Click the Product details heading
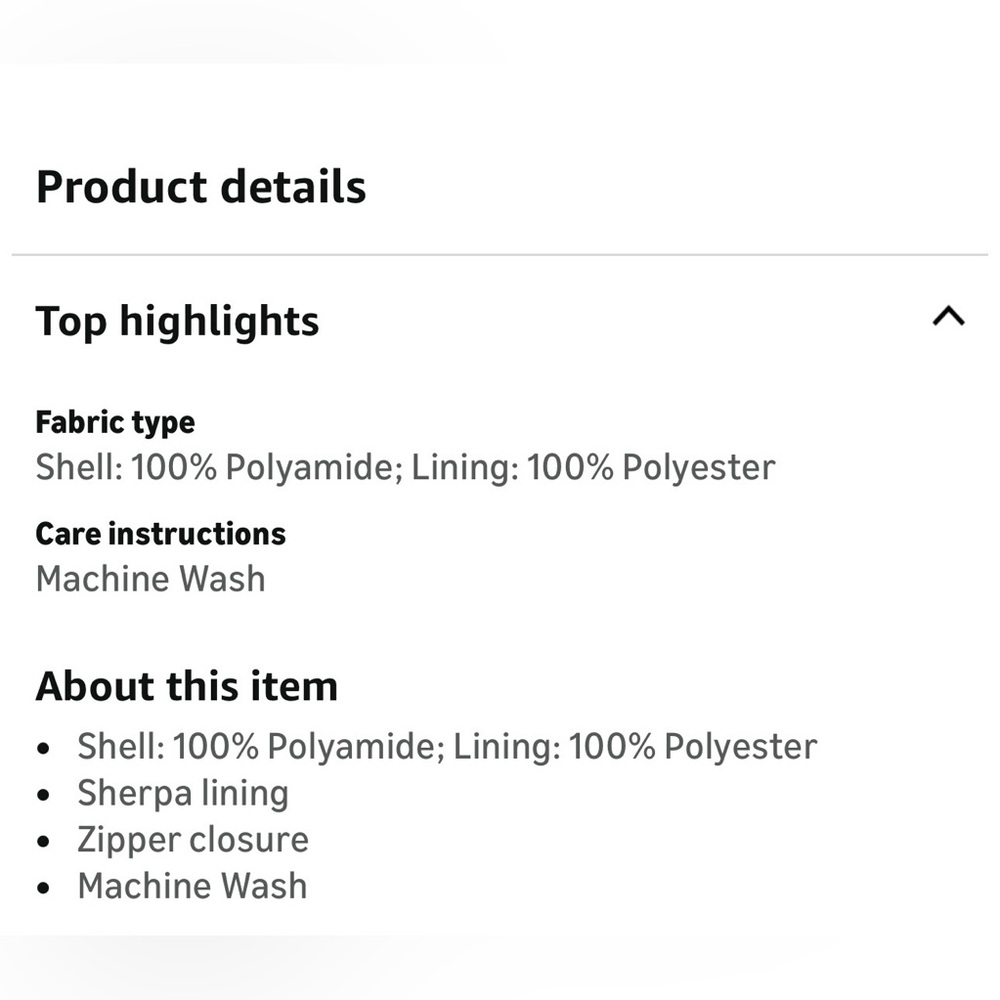Viewport: 1000px width, 1000px height. pos(201,187)
